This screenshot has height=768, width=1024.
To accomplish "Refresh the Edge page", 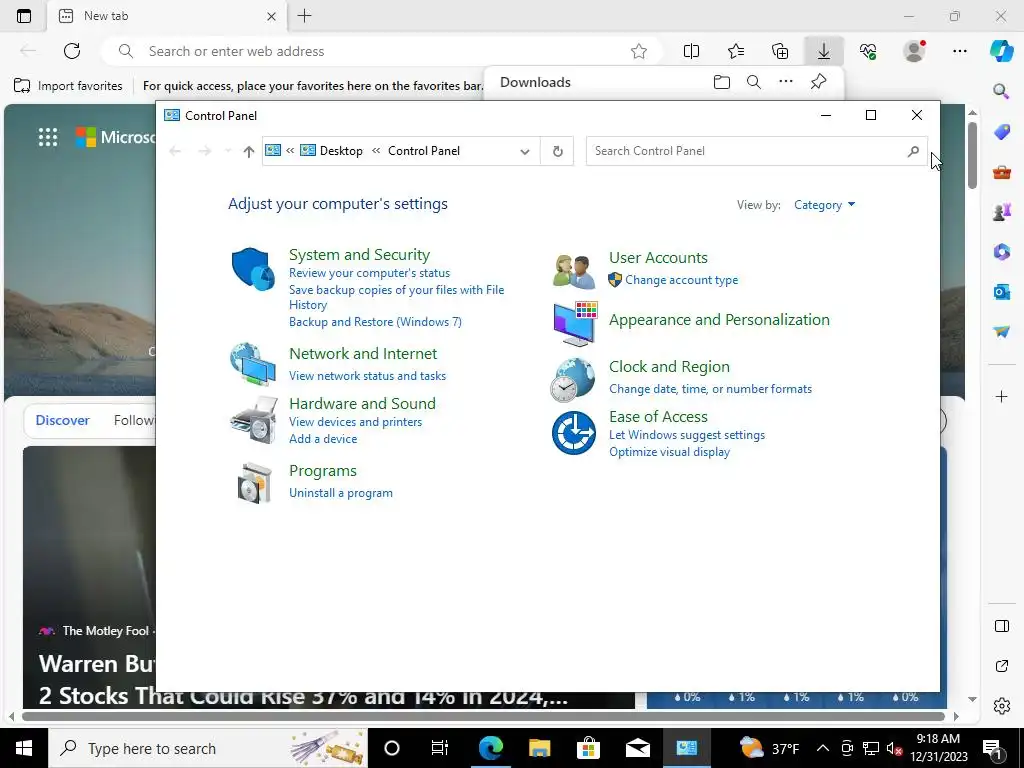I will tap(72, 51).
